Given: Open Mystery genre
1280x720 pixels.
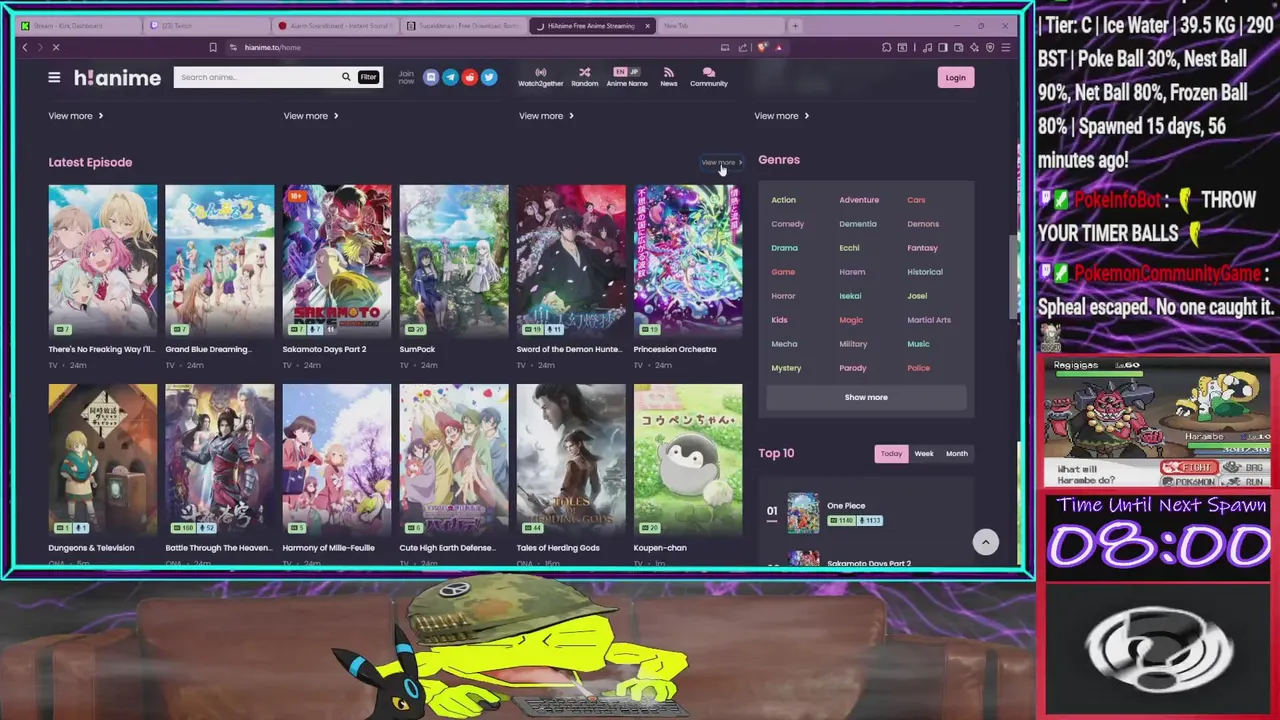Looking at the screenshot, I should pos(786,368).
